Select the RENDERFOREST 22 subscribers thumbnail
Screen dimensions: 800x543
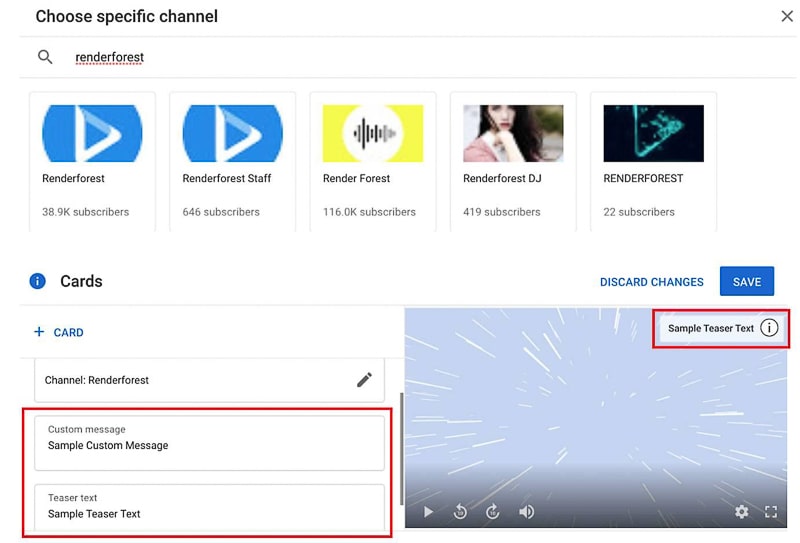(x=654, y=133)
